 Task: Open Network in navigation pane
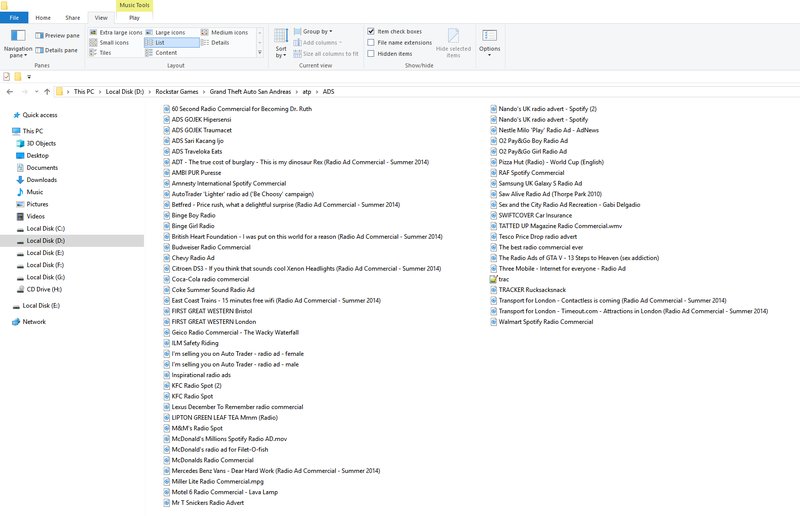click(x=29, y=322)
